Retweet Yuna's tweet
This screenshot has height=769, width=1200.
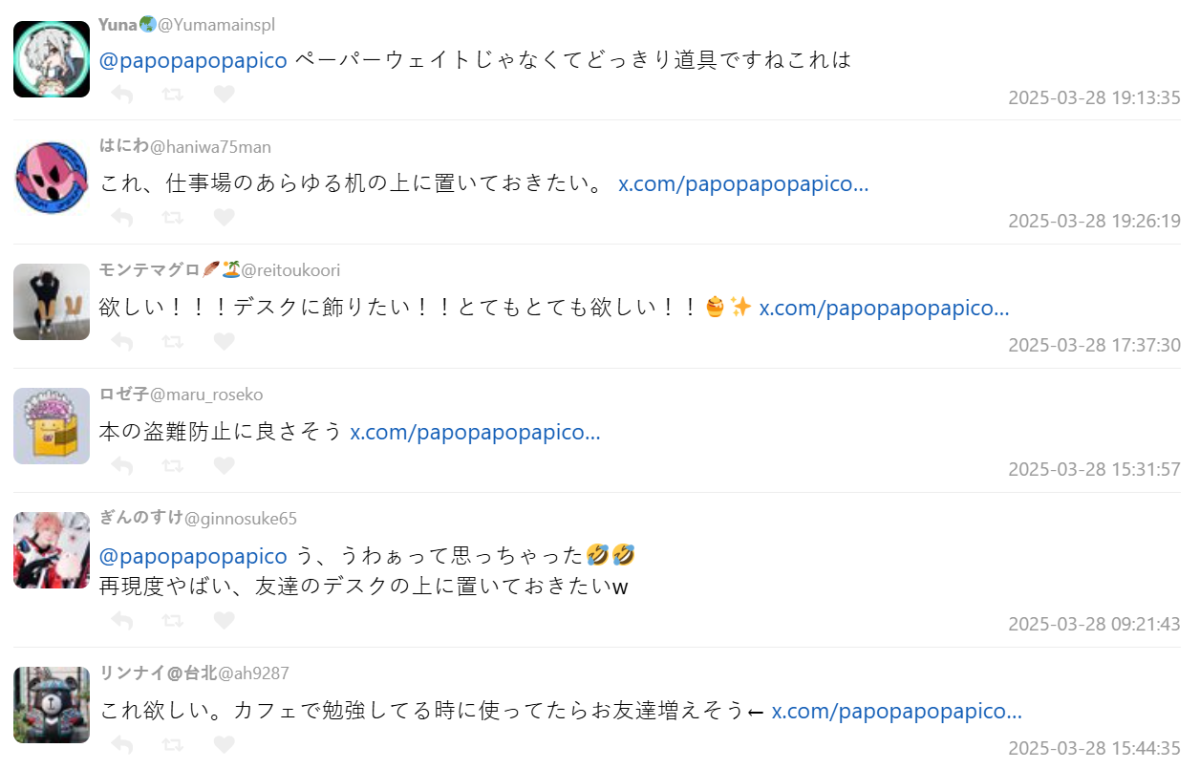pyautogui.click(x=173, y=94)
